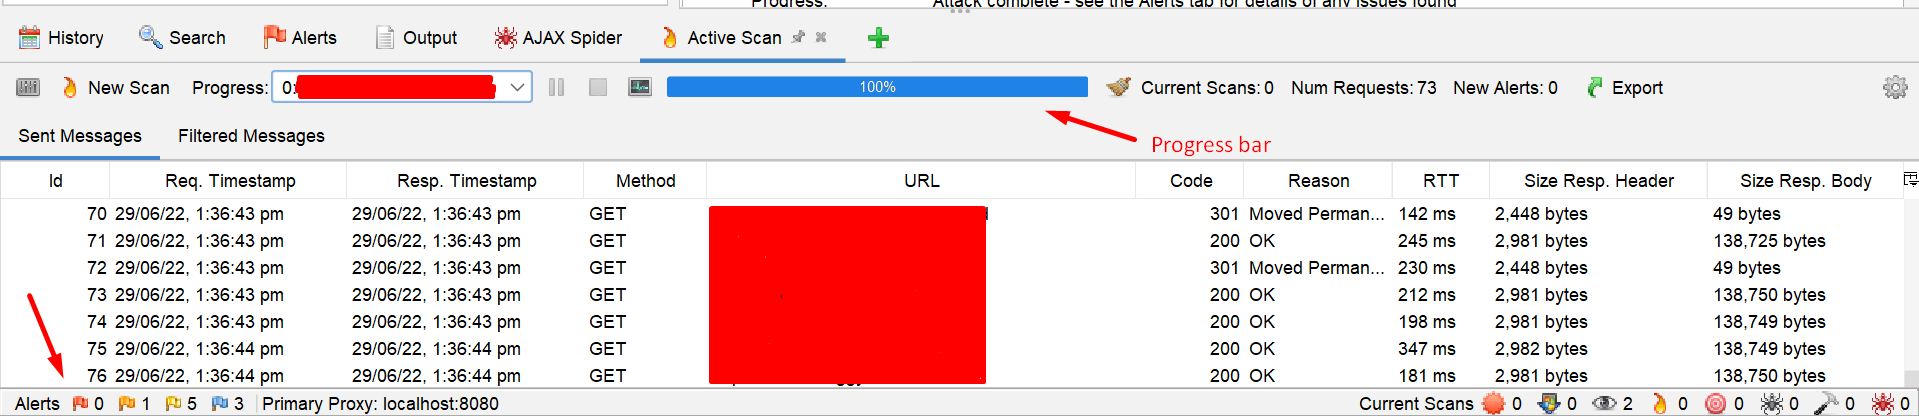1919x416 pixels.
Task: Click the green plus to add a tab
Action: [878, 38]
